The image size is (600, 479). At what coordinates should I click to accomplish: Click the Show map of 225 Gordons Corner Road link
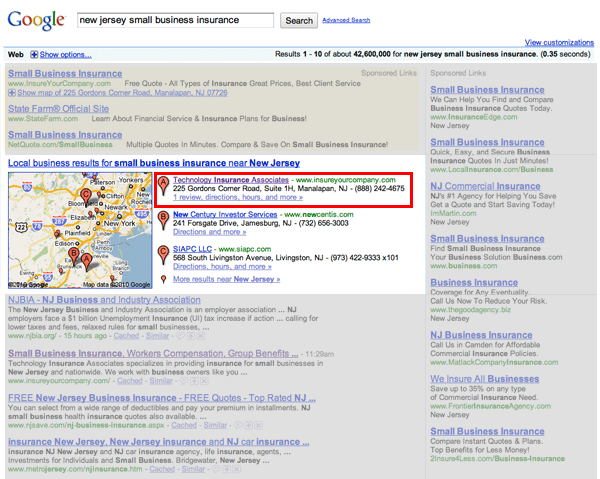[122, 93]
